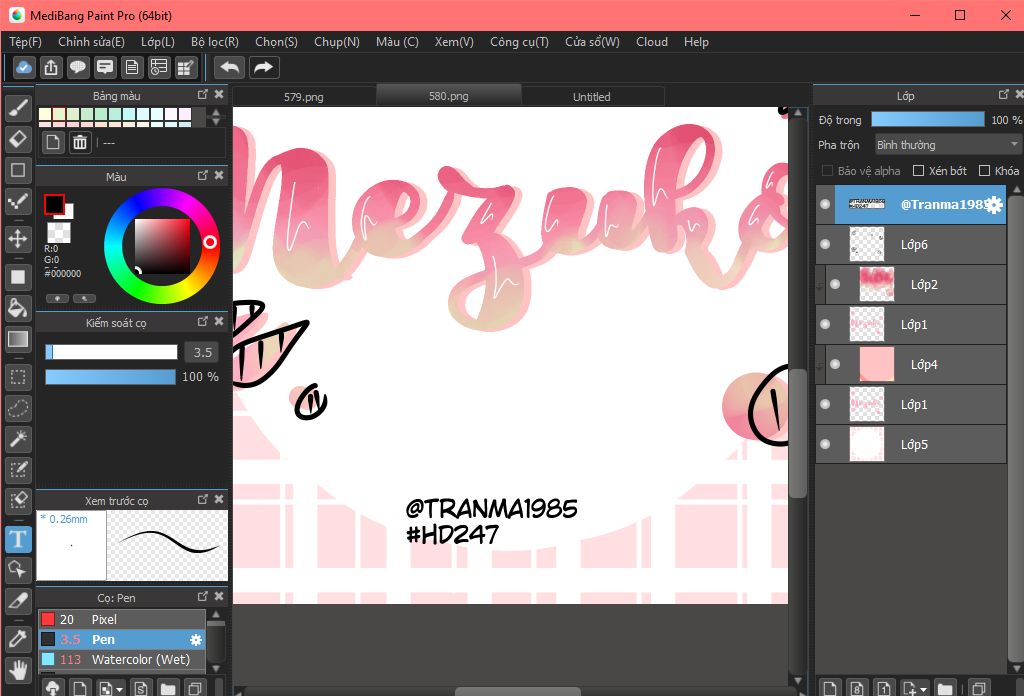Add a 1-bit layer
Image resolution: width=1024 pixels, height=696 pixels.
(884, 688)
